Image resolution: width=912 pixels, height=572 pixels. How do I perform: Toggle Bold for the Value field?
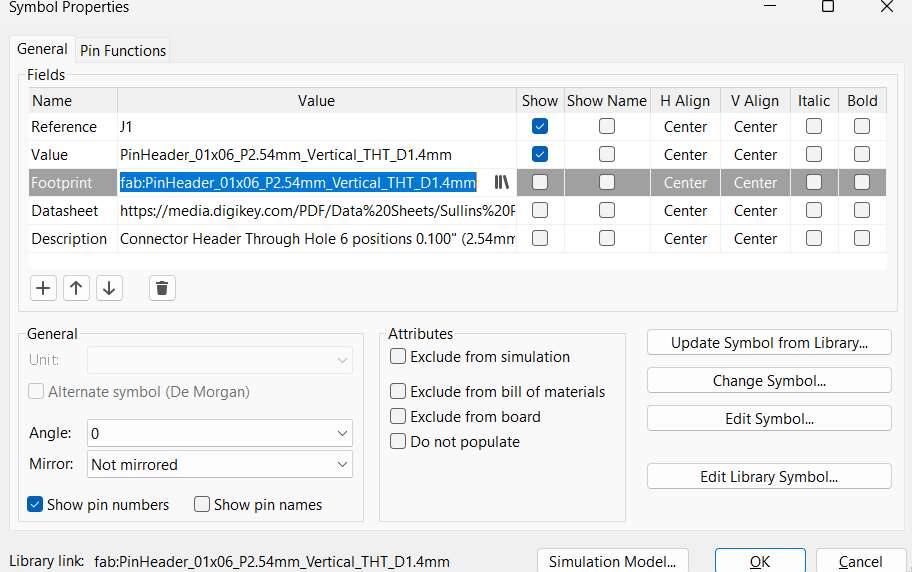(x=862, y=155)
